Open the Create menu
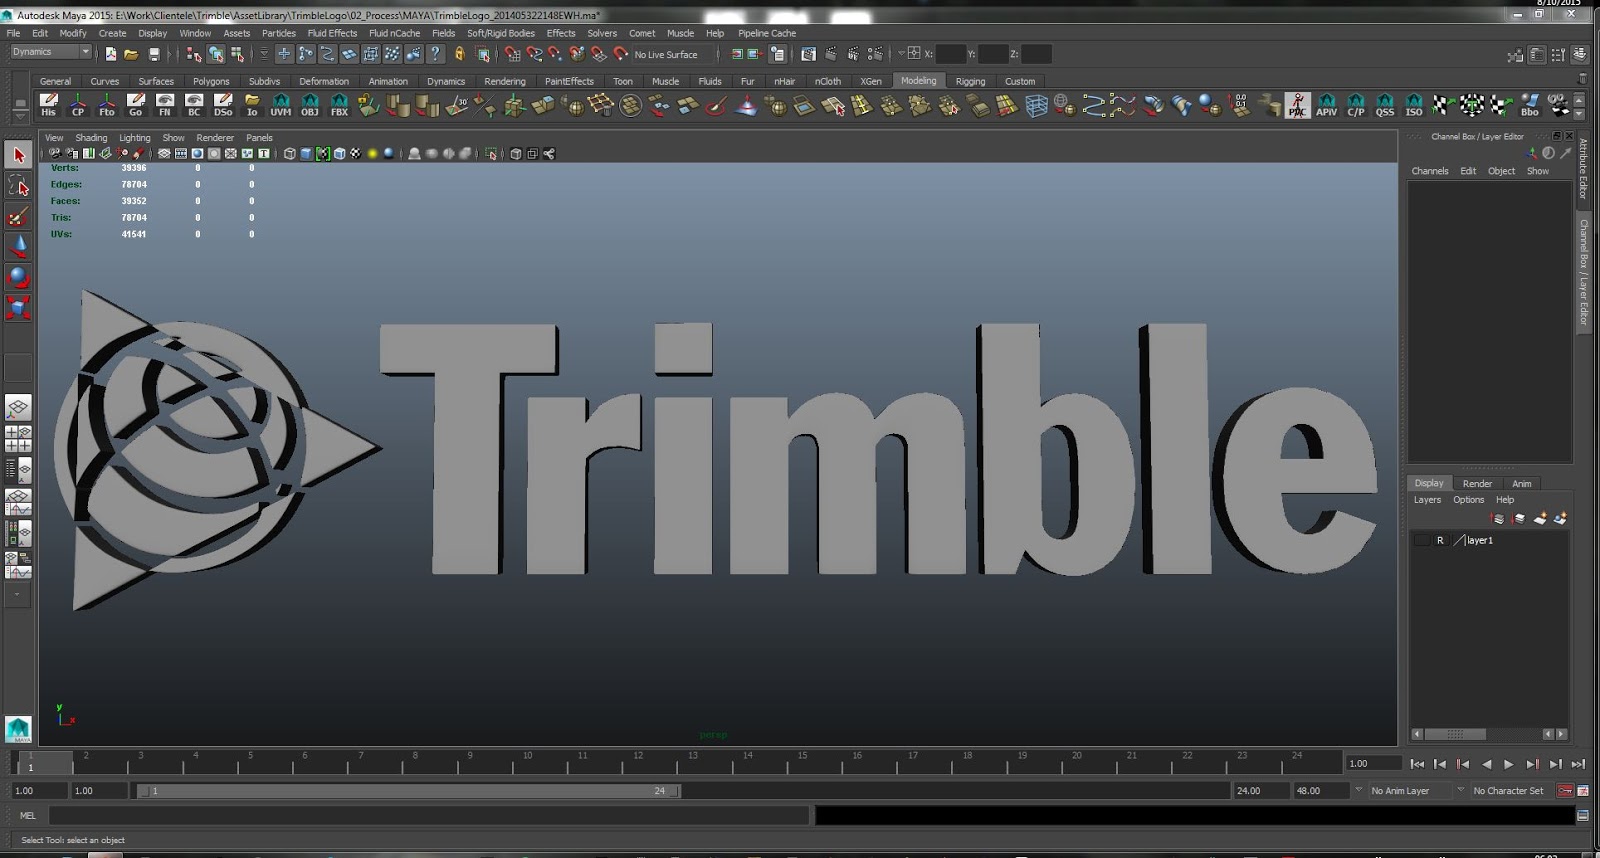This screenshot has width=1600, height=858. point(112,33)
